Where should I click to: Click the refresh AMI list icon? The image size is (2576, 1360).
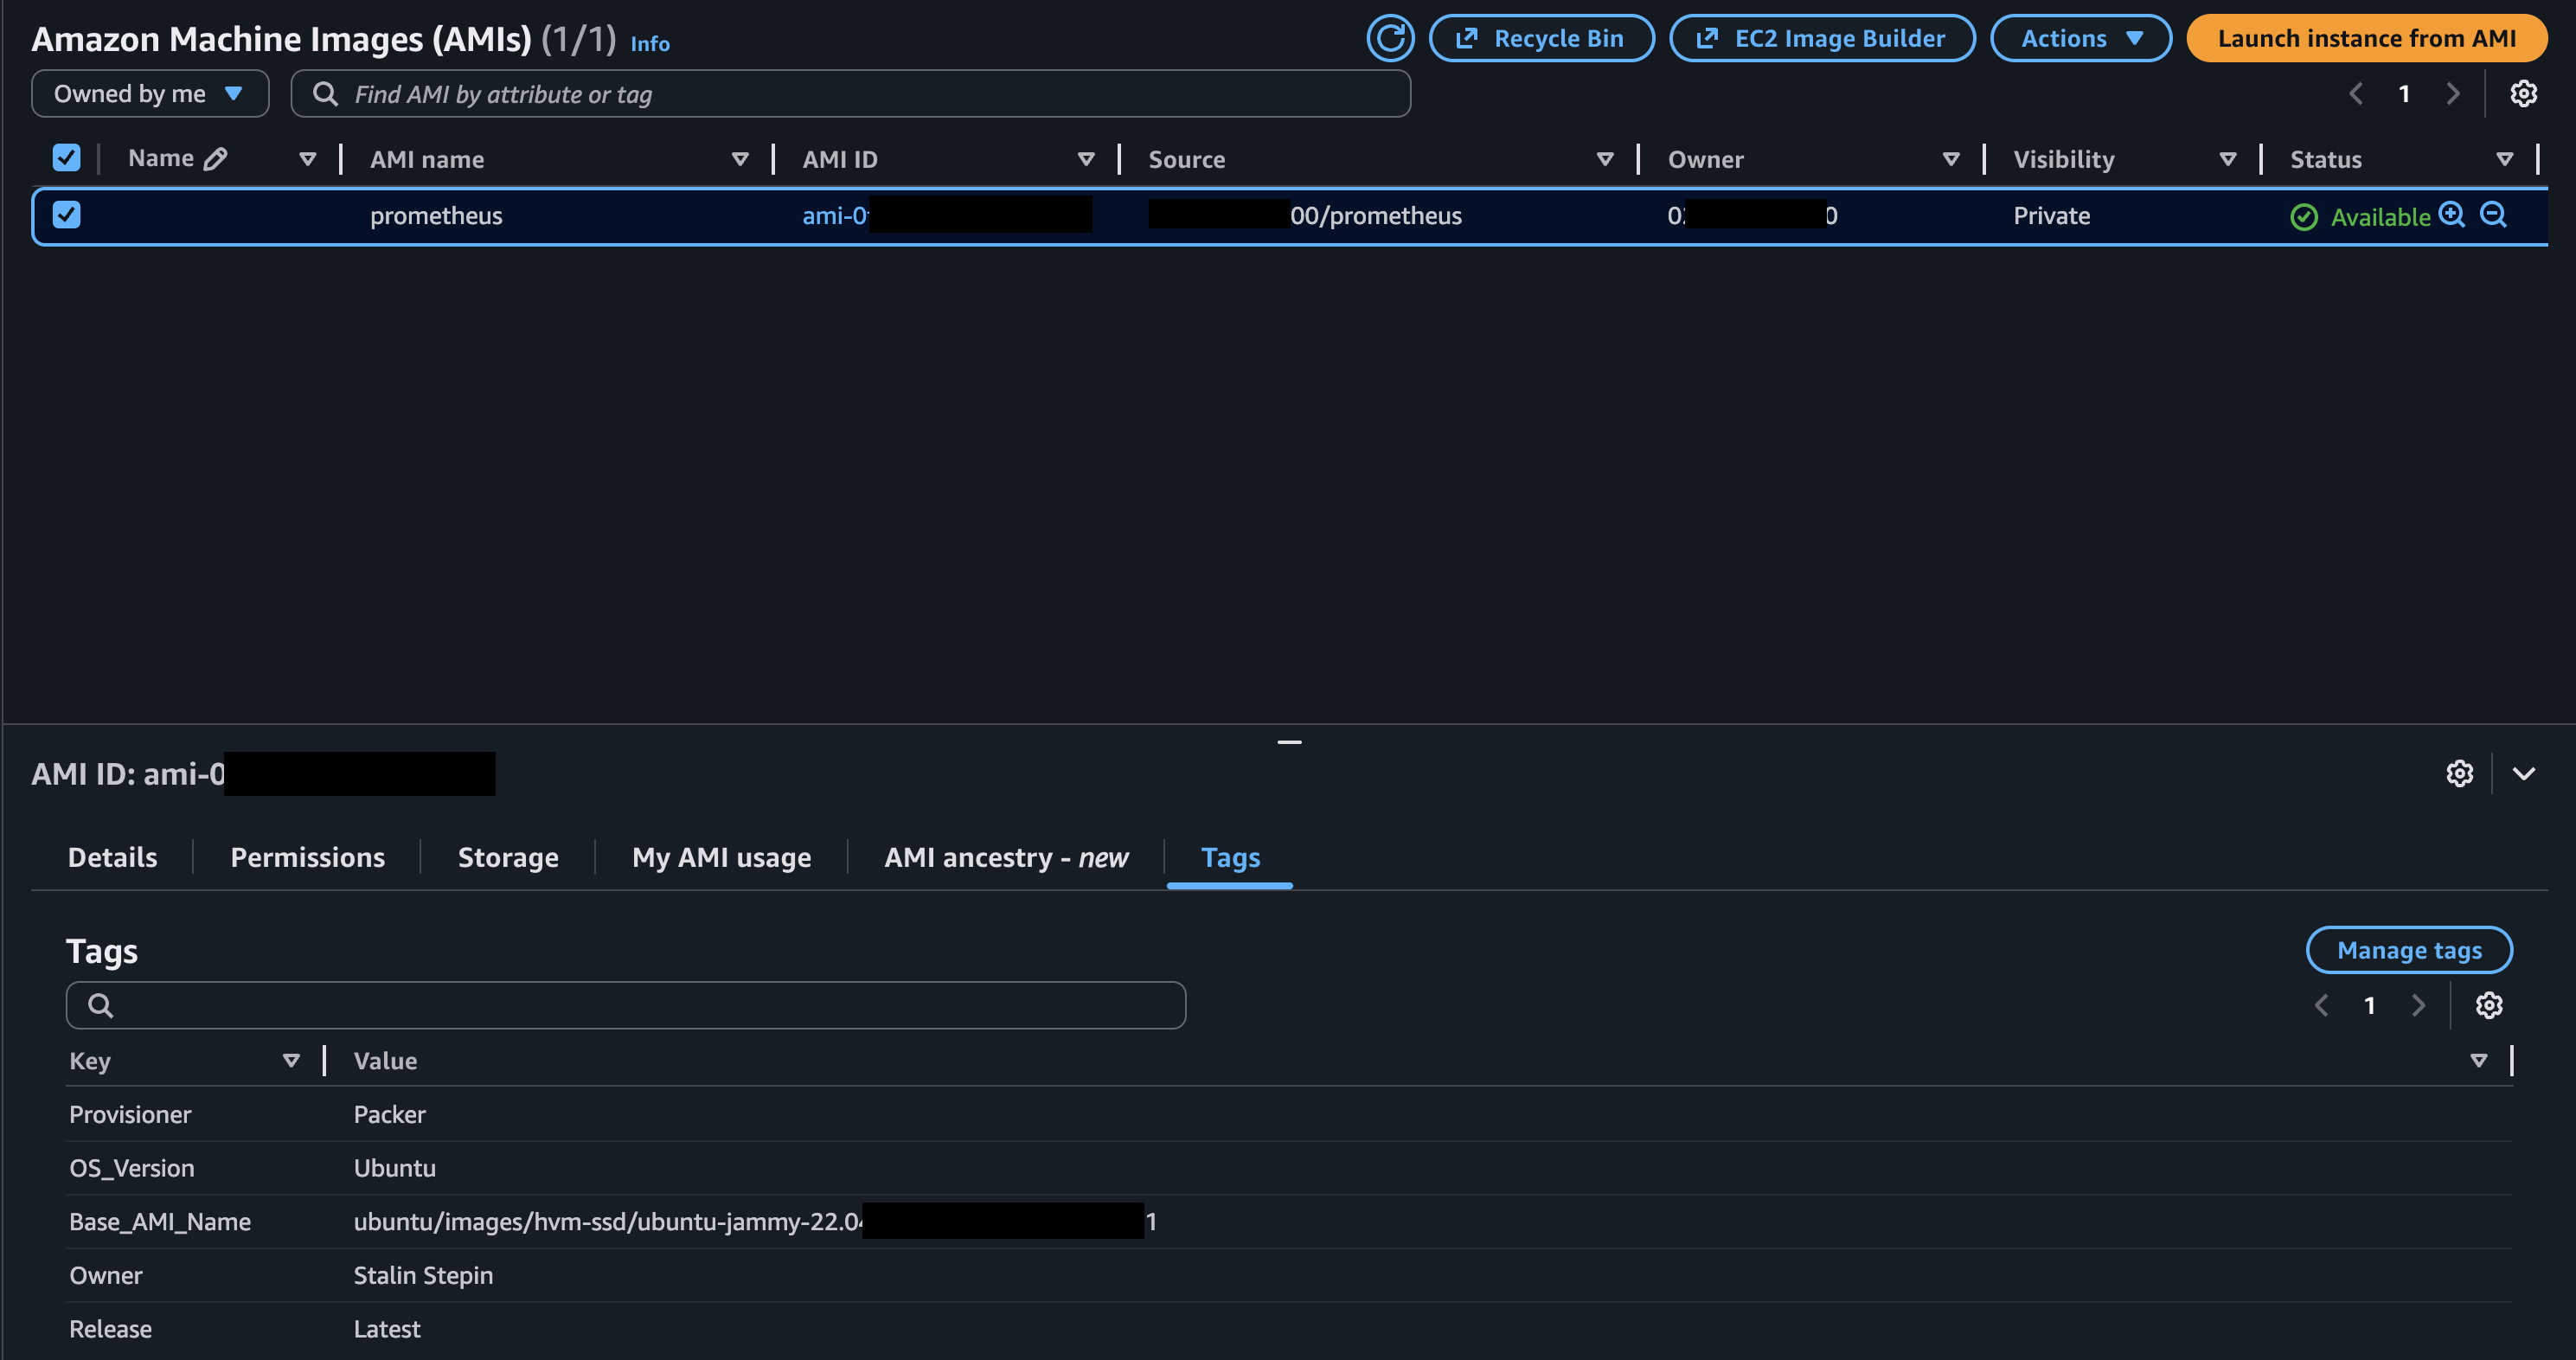tap(1390, 39)
